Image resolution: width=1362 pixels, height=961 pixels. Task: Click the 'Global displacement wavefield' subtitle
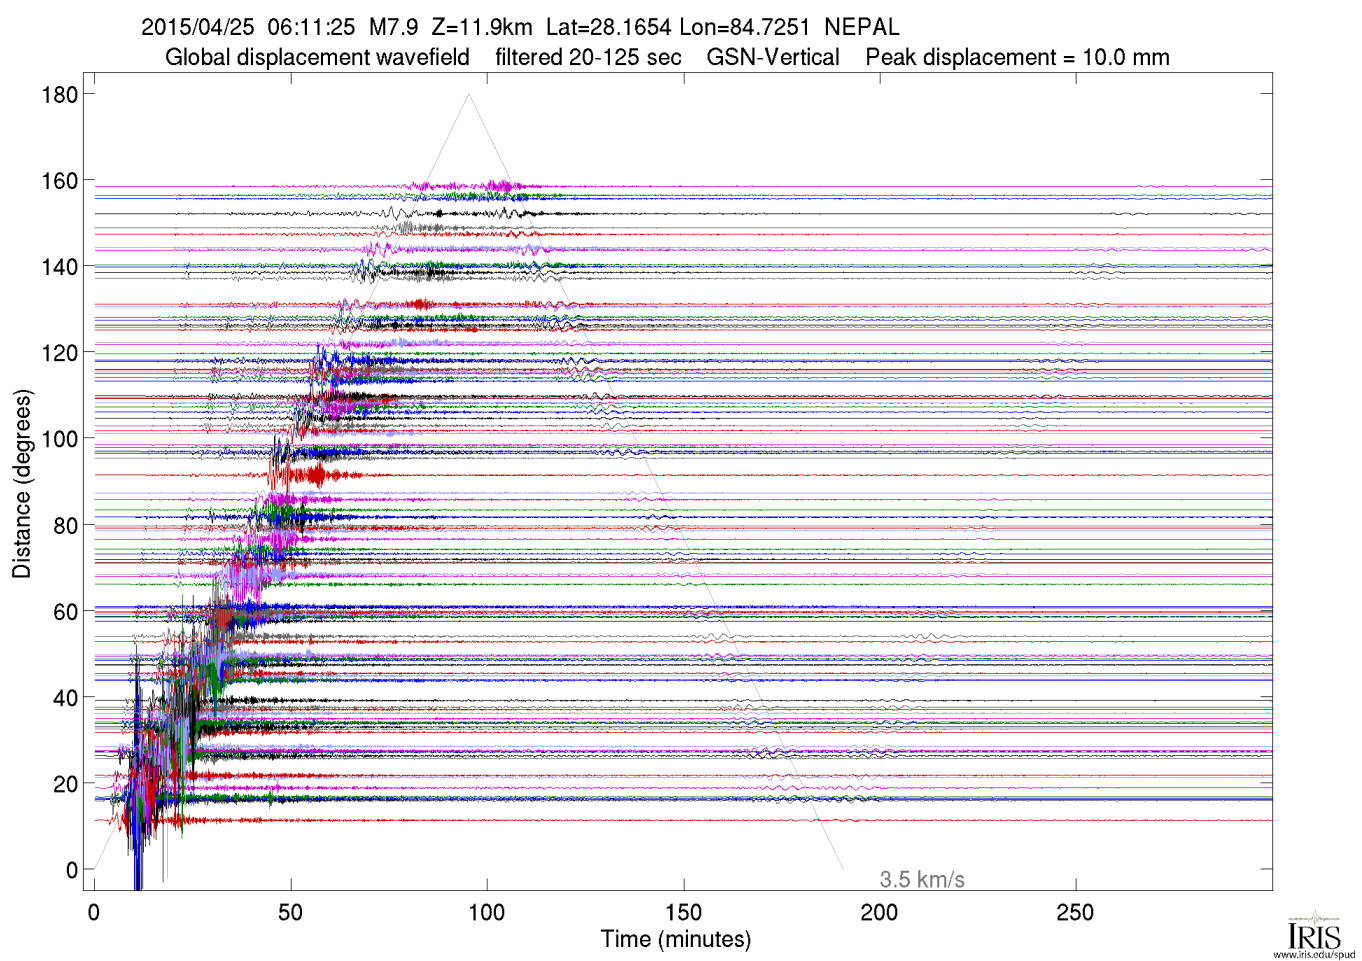pos(317,57)
